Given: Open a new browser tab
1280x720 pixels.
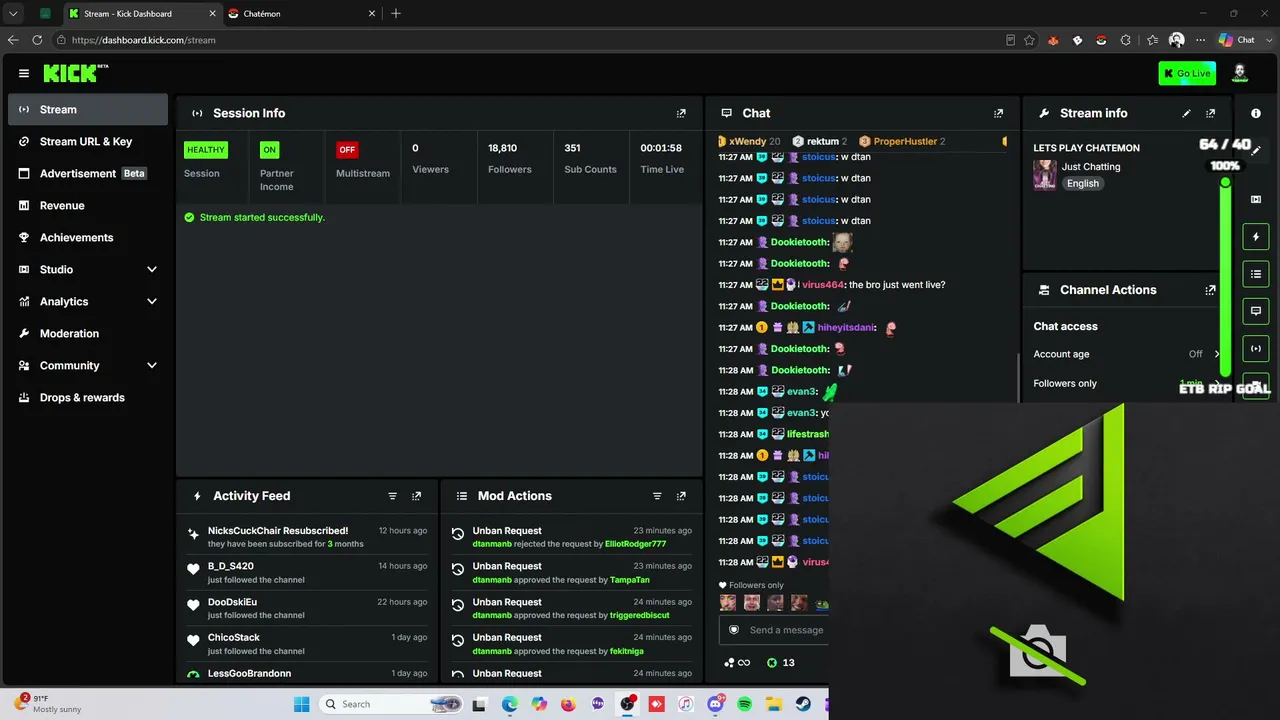Looking at the screenshot, I should pos(396,14).
